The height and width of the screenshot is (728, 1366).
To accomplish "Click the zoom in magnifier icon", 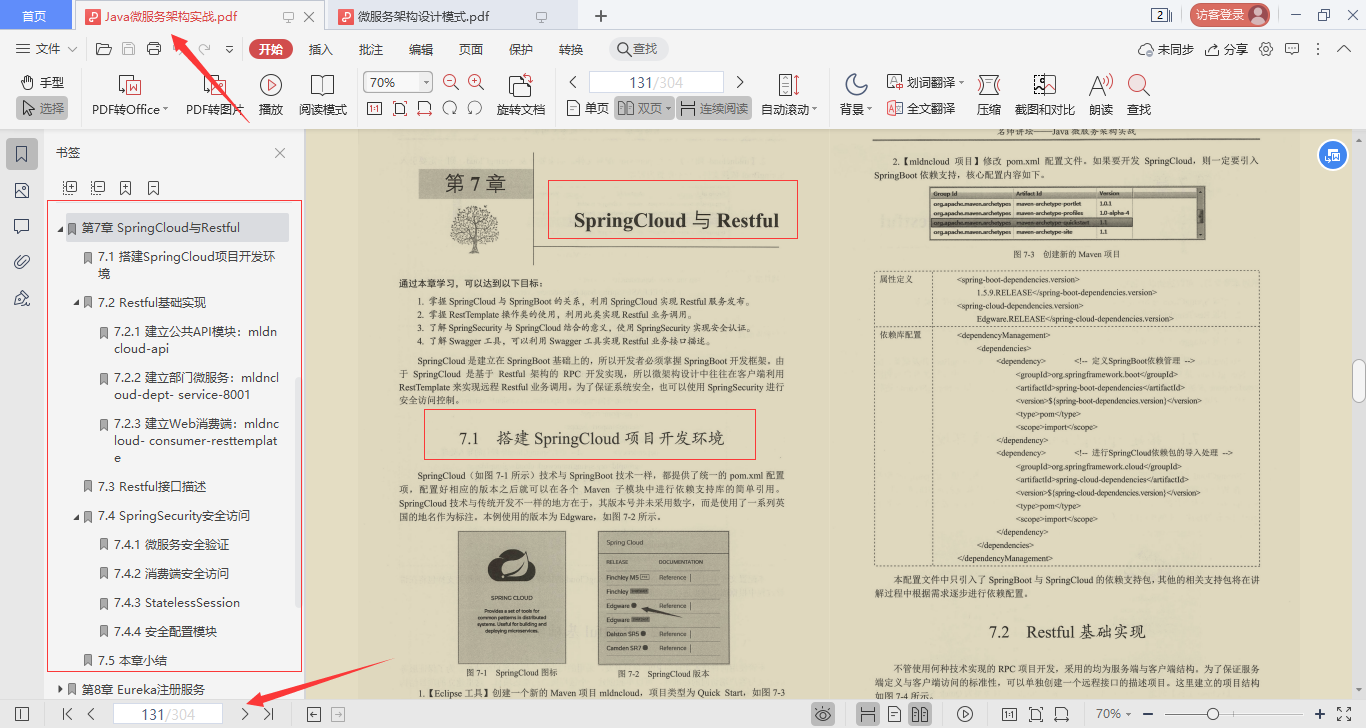I will click(x=476, y=83).
